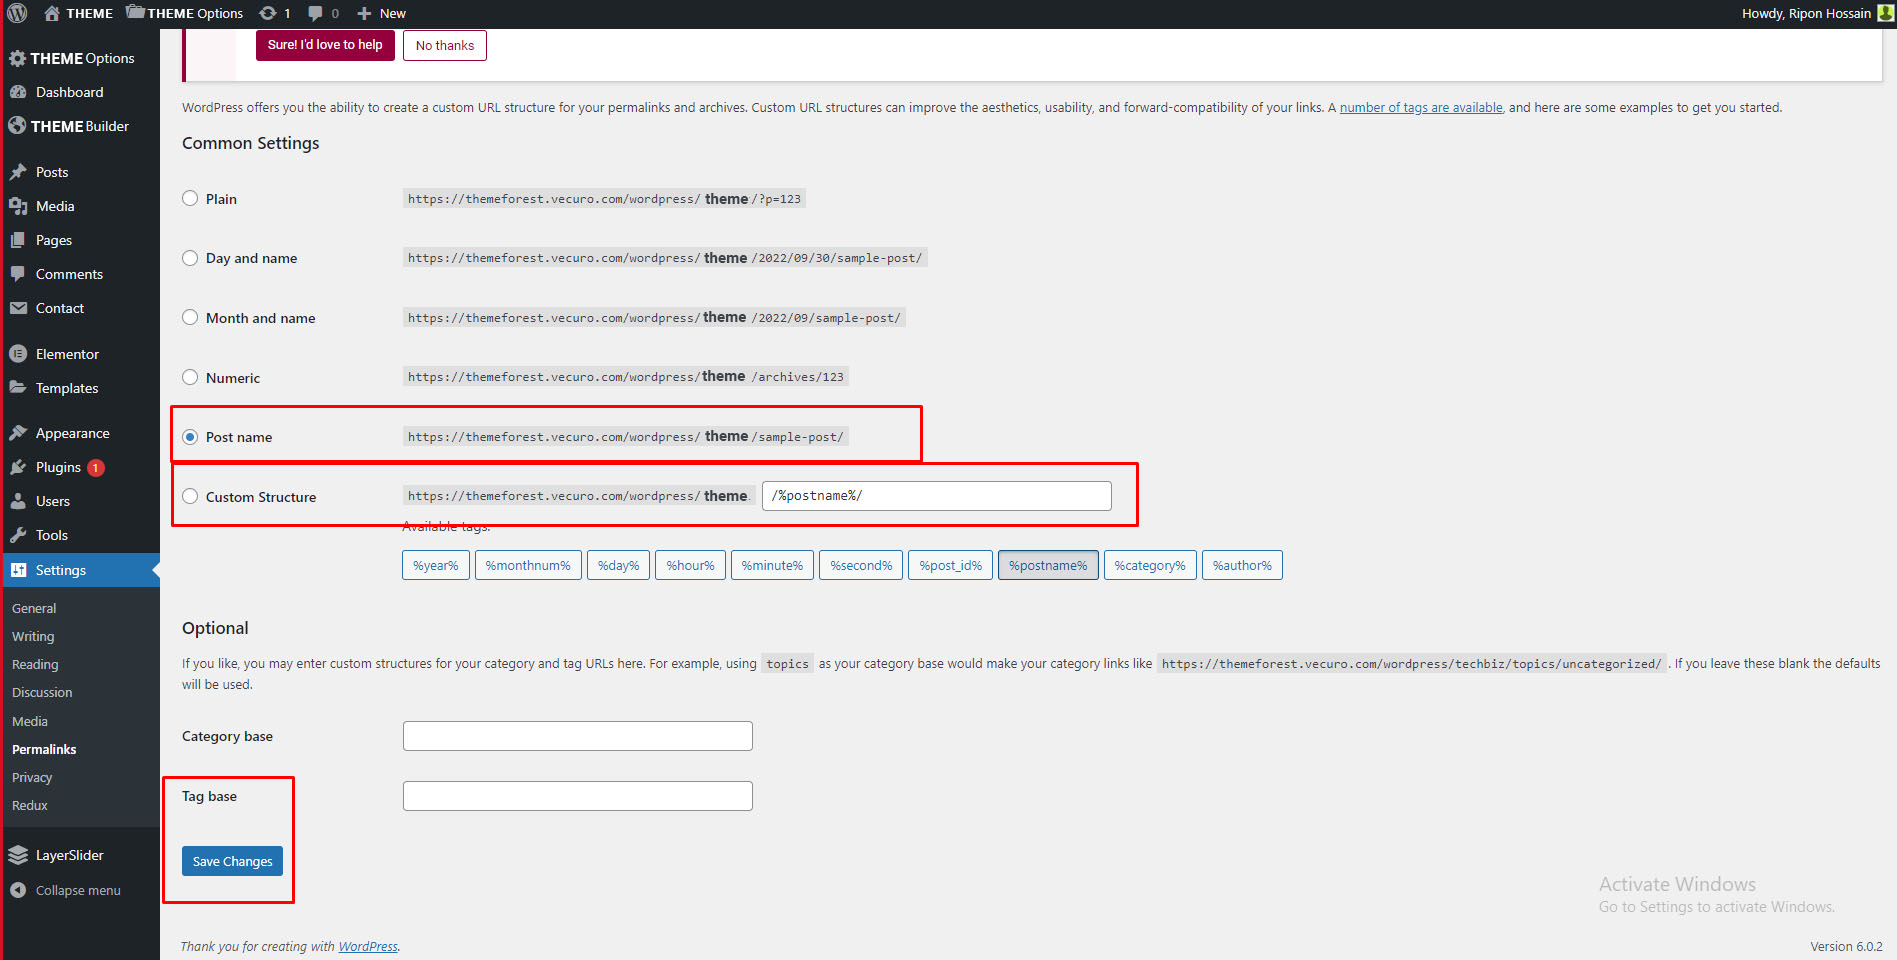Click Plugins update count badge

(96, 467)
